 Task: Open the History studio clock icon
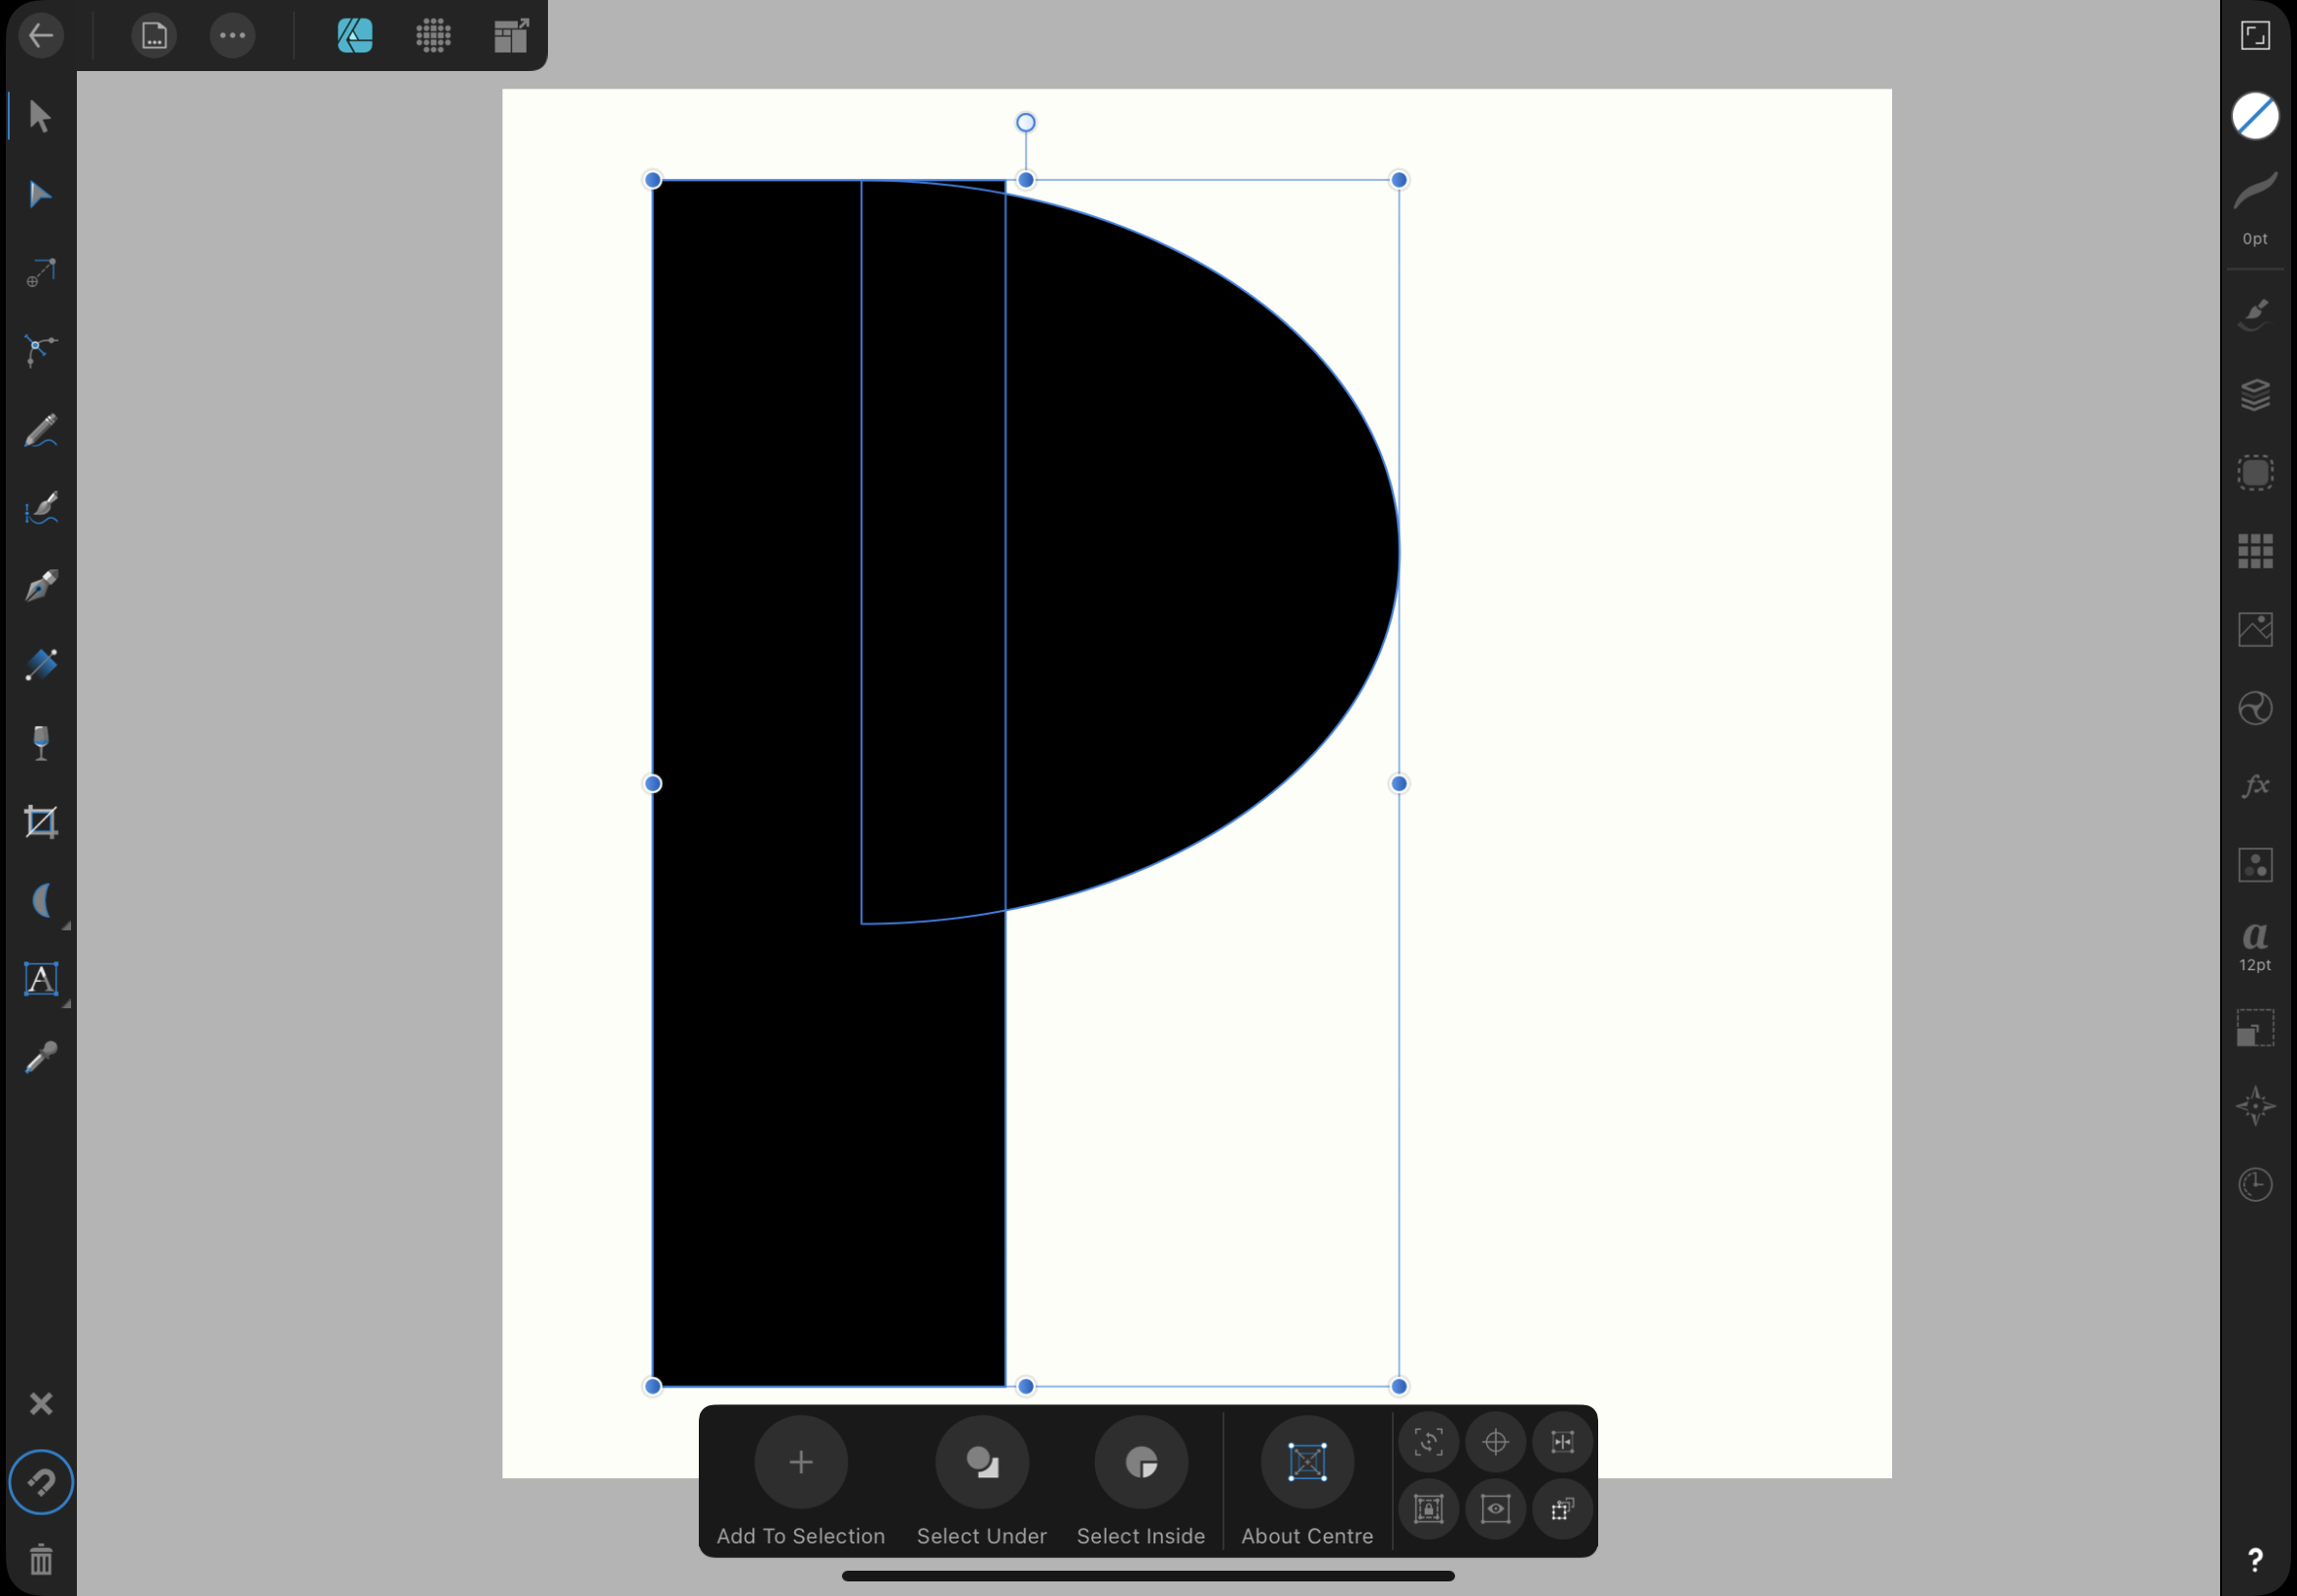(2254, 1185)
